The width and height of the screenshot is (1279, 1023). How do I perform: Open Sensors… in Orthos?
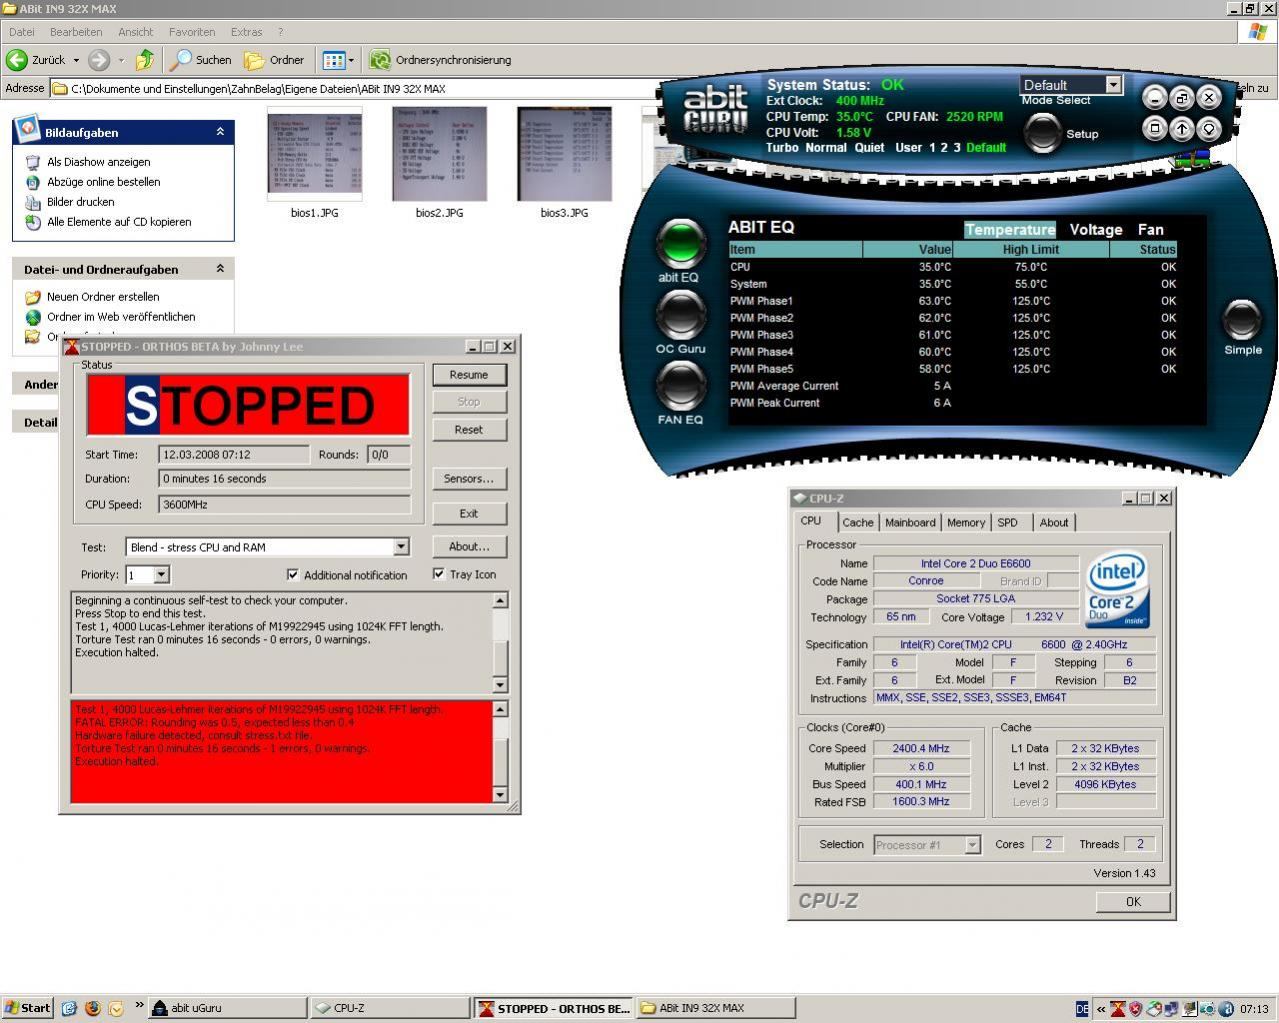[x=469, y=479]
